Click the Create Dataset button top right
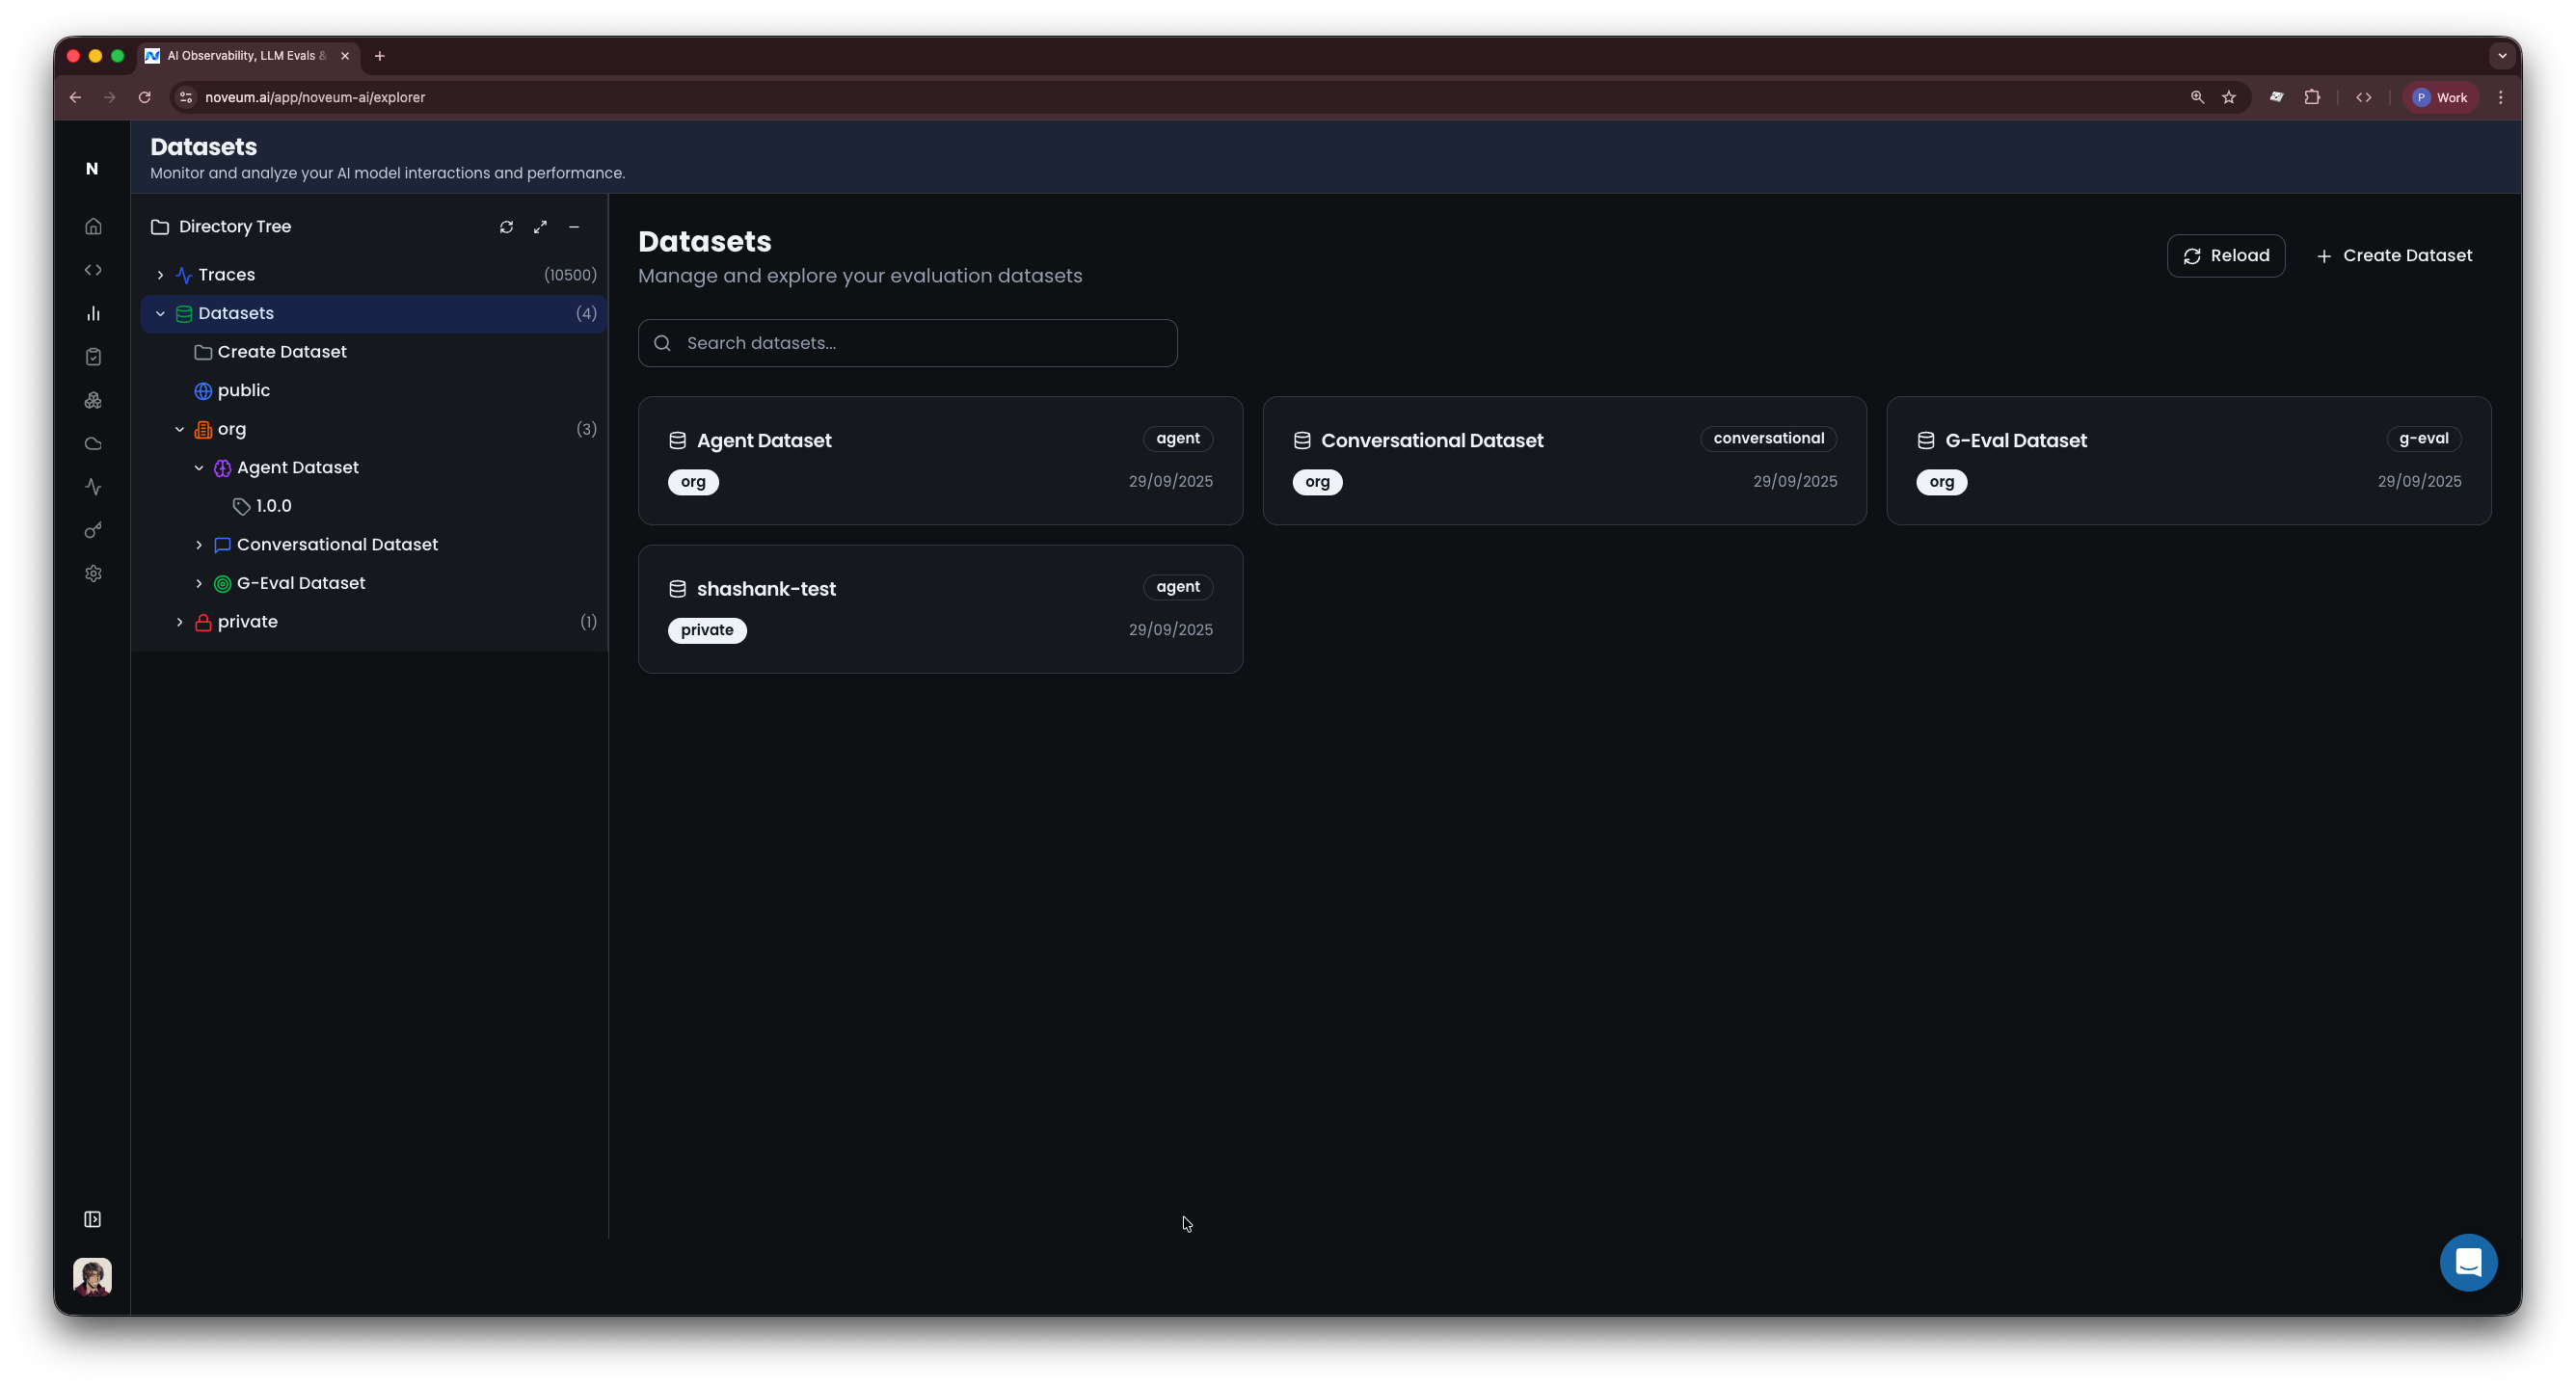 coord(2394,256)
